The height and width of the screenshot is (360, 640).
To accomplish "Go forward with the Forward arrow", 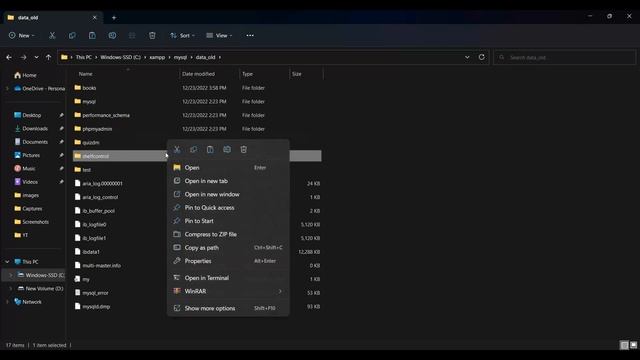I will [23, 57].
